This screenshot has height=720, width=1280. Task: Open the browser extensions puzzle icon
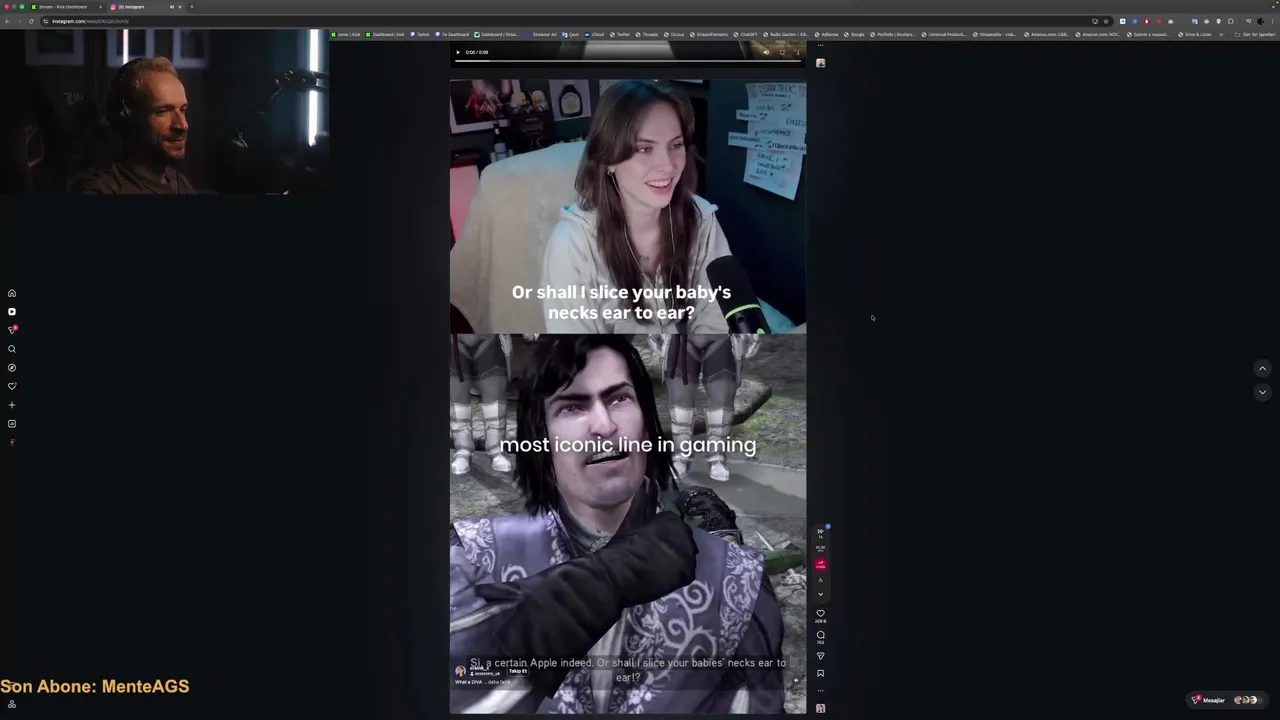(x=1231, y=21)
